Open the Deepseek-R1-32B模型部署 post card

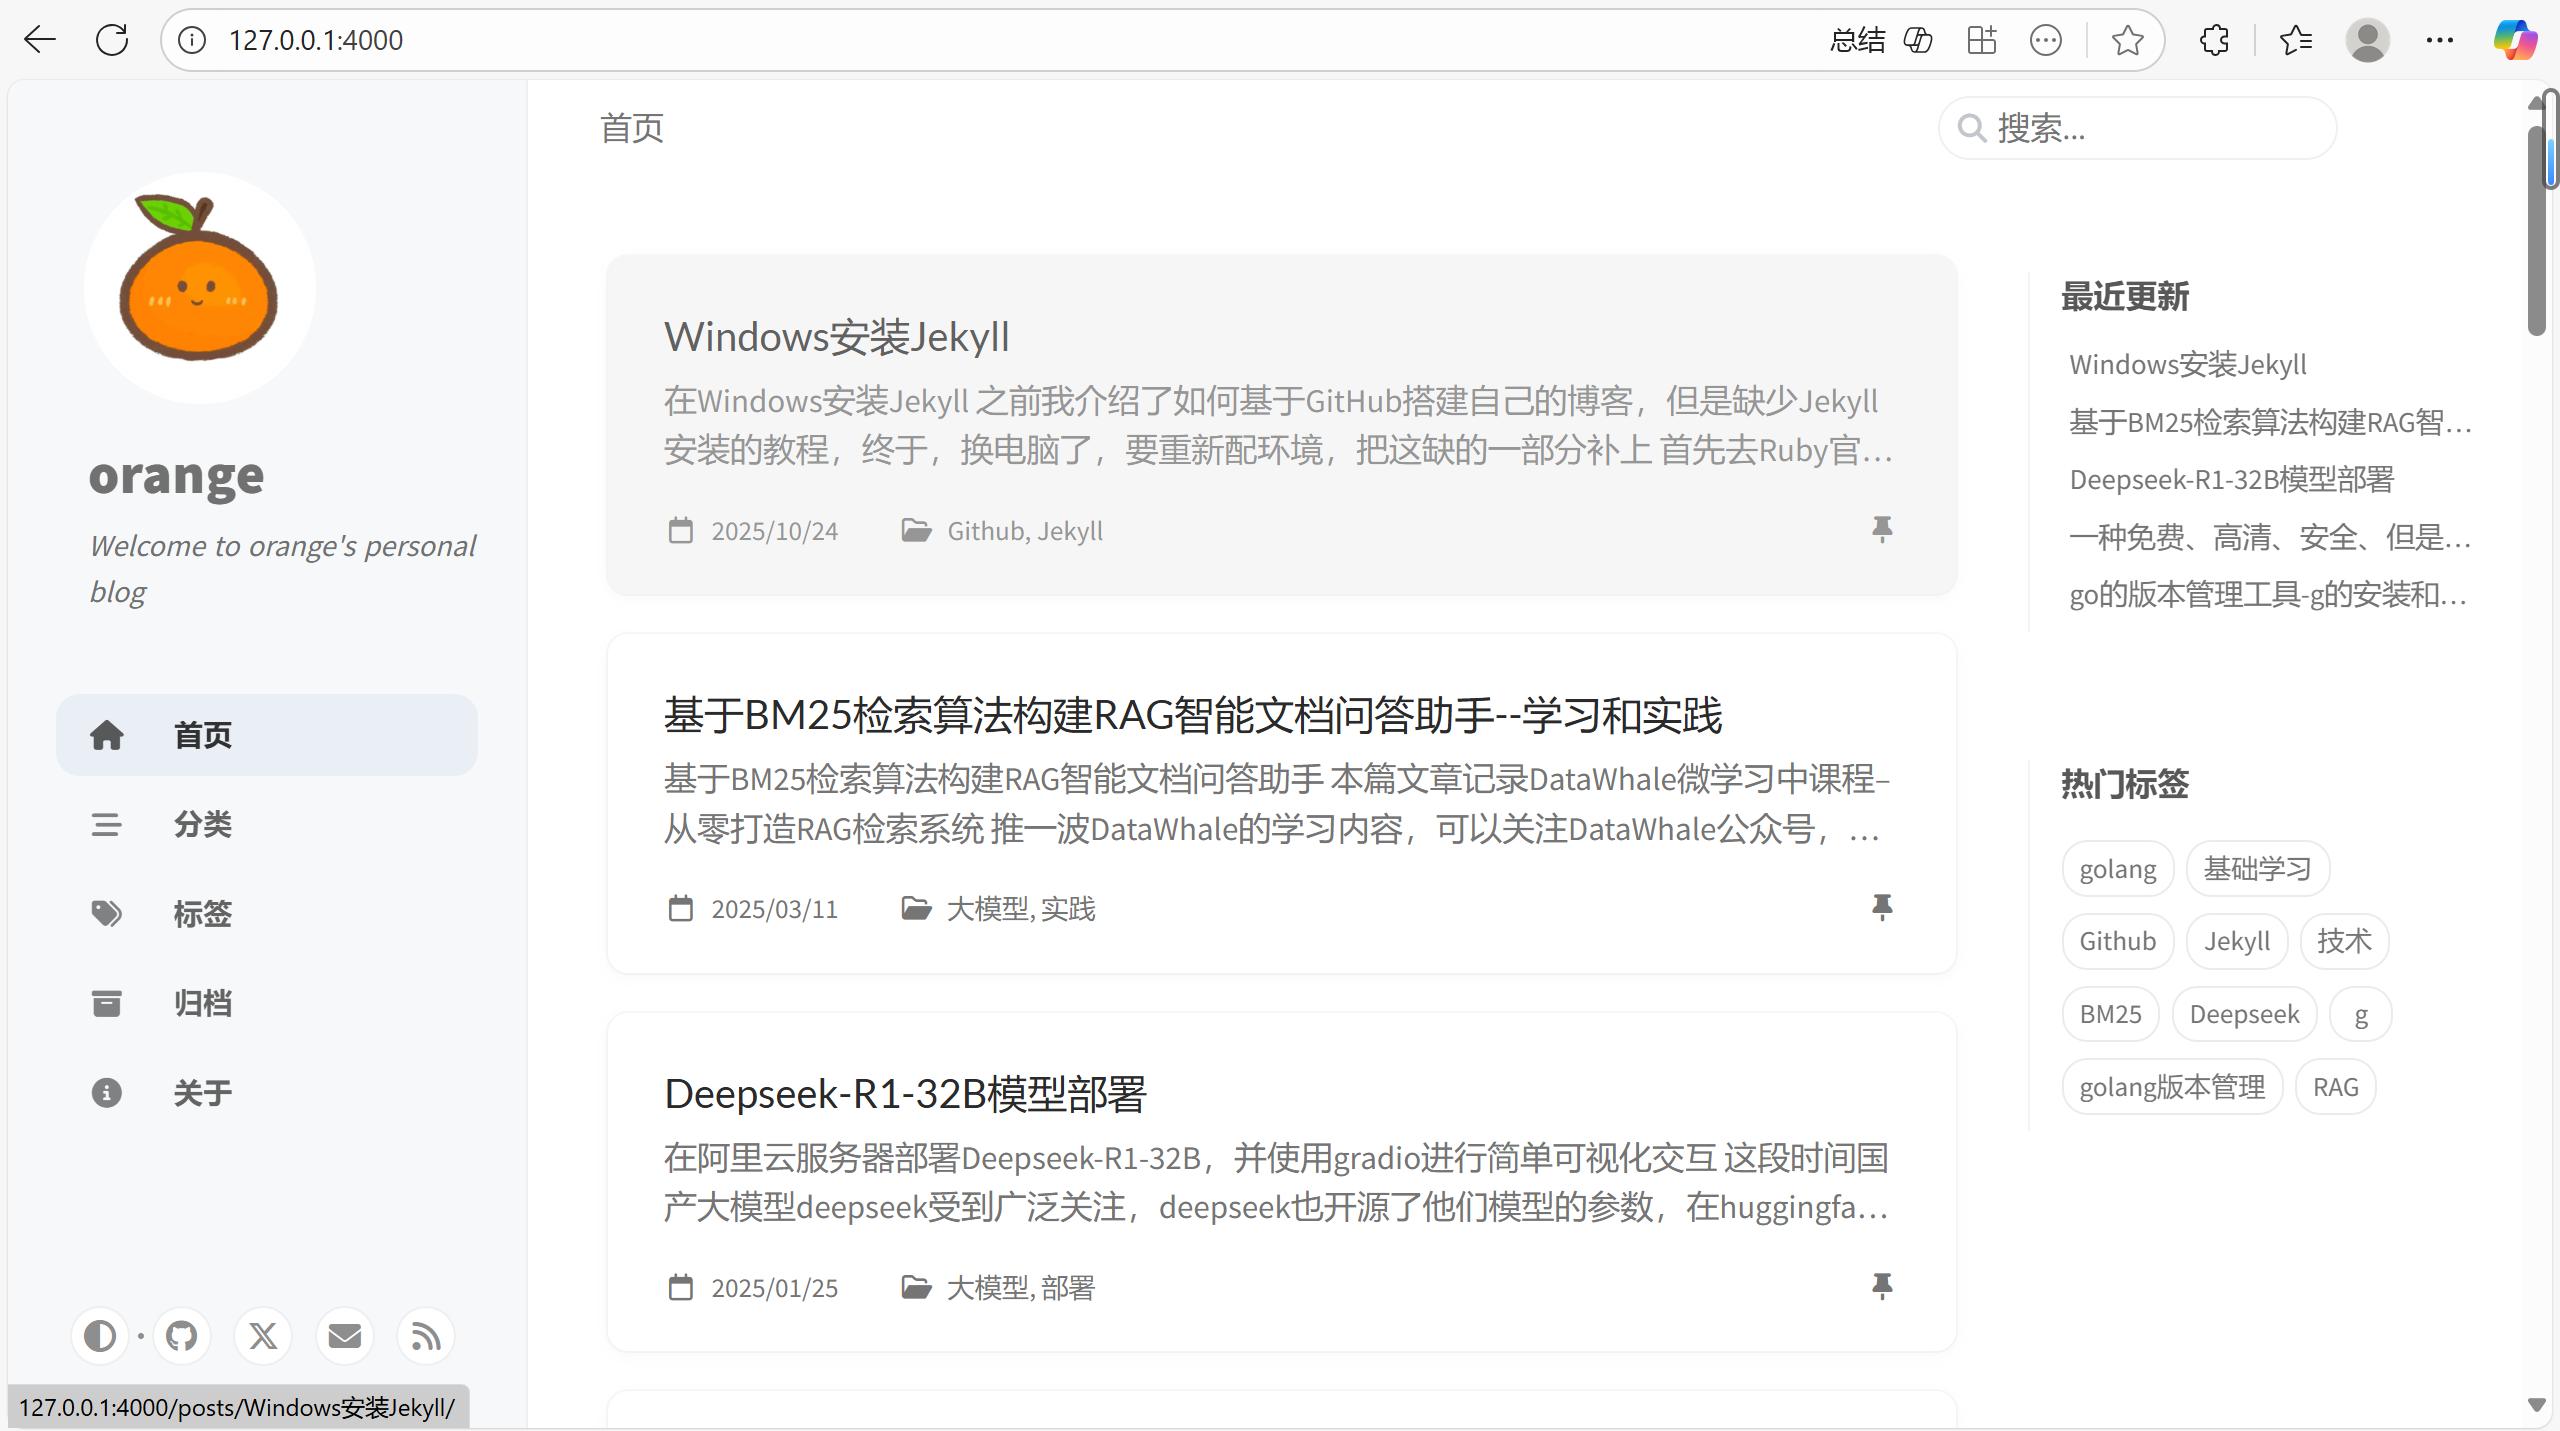point(1282,1182)
